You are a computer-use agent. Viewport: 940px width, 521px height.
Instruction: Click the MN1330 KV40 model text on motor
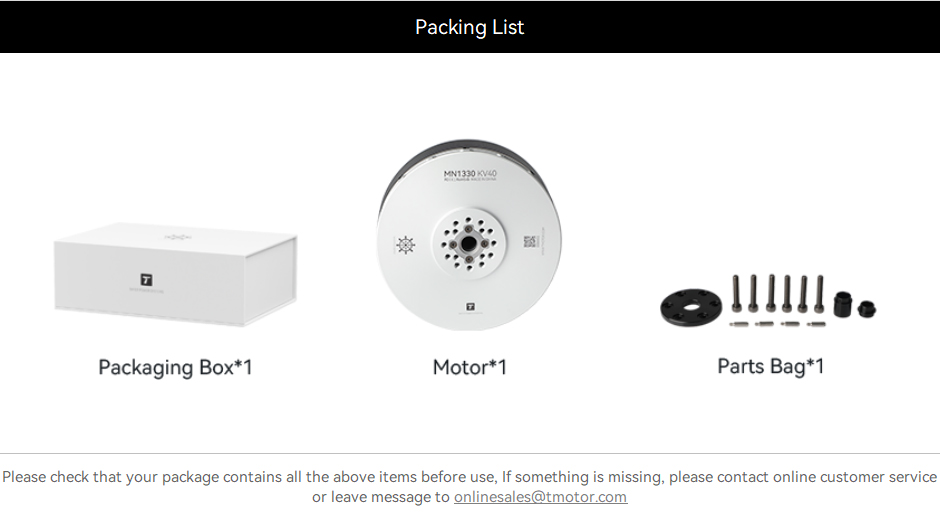coord(470,174)
